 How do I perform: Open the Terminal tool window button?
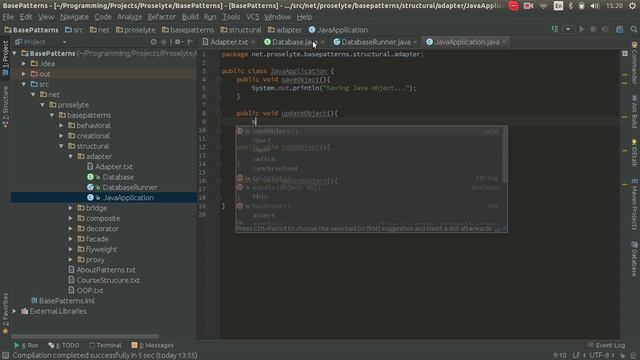(x=105, y=345)
